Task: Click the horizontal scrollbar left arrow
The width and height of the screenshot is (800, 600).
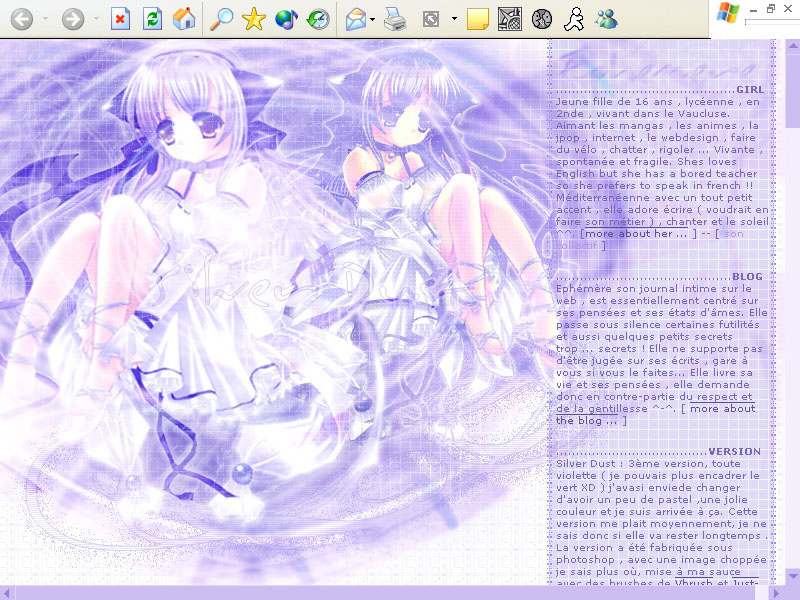Action: tap(7, 593)
